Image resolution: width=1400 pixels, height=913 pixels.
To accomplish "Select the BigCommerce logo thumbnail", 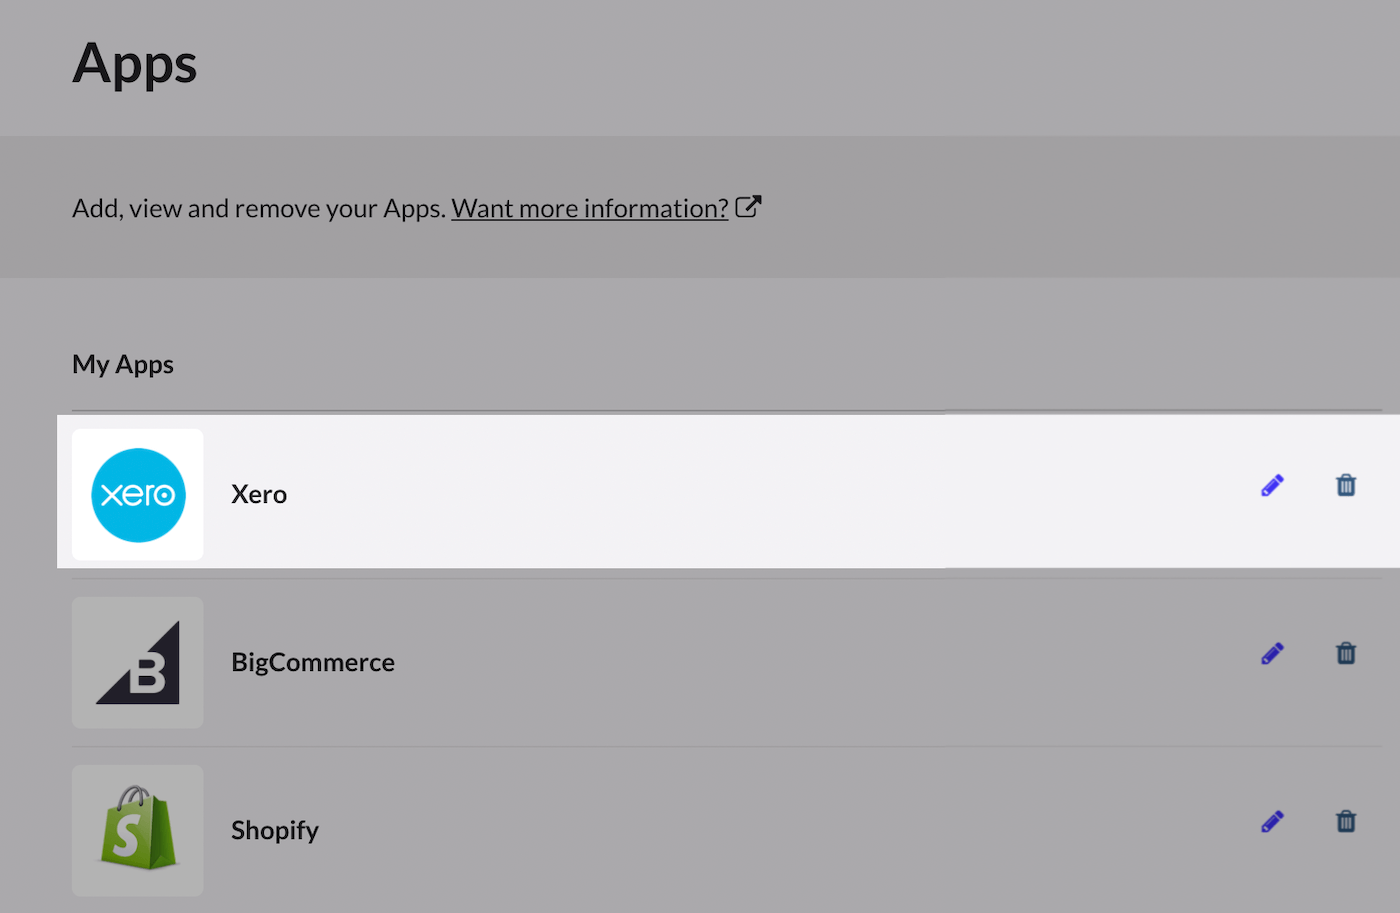I will (138, 663).
